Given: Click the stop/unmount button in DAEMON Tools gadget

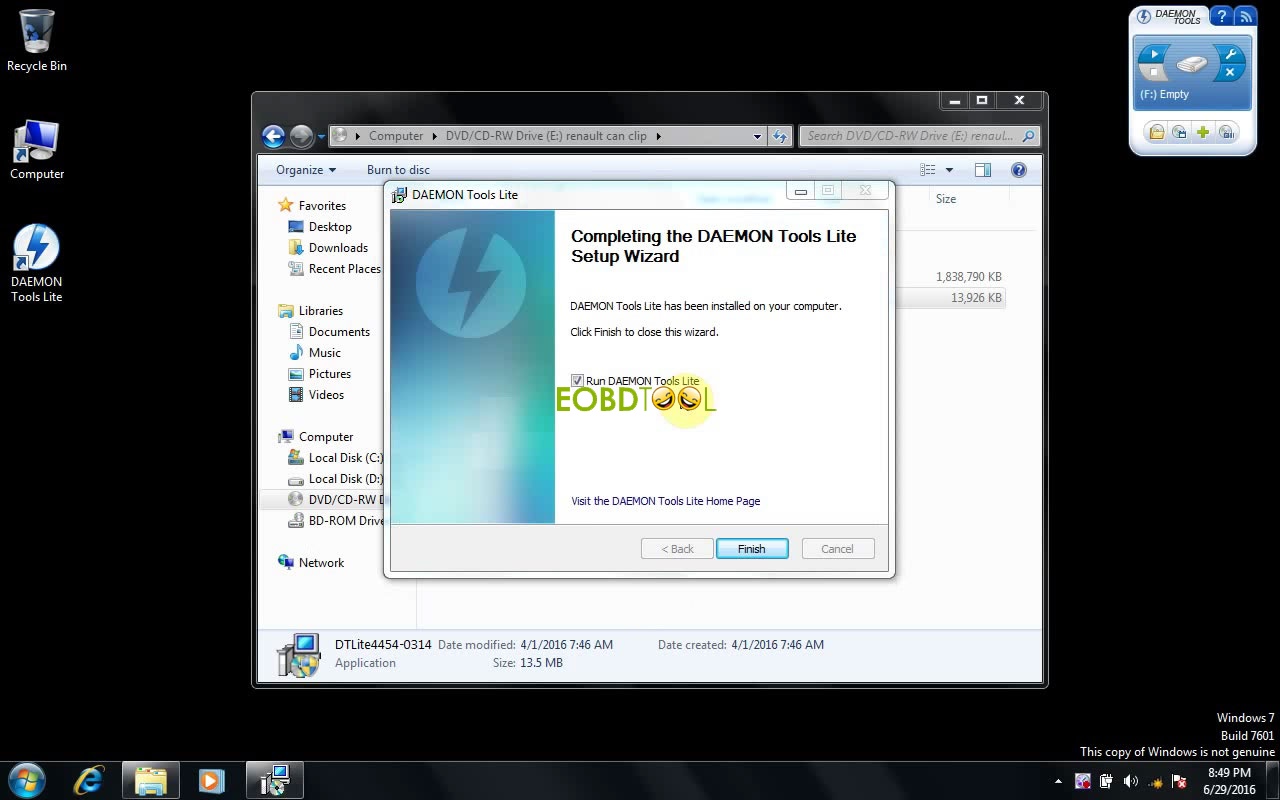Looking at the screenshot, I should tap(1154, 72).
